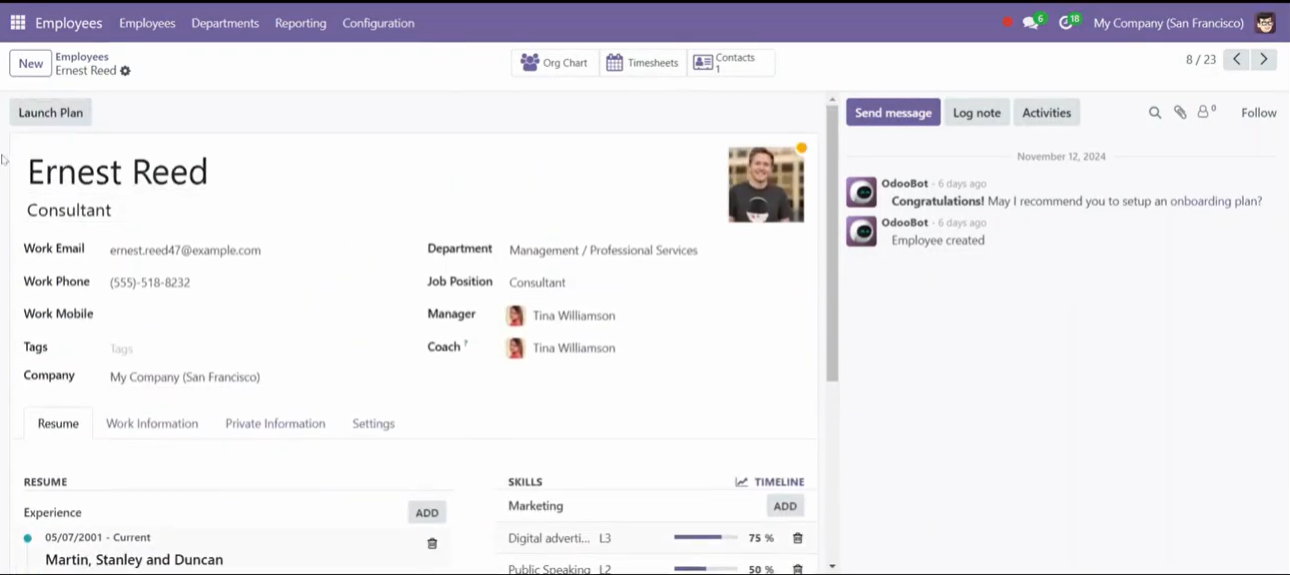Screen dimensions: 1290x575
Task: Click Ernest Reed's profile photo
Action: click(x=766, y=184)
